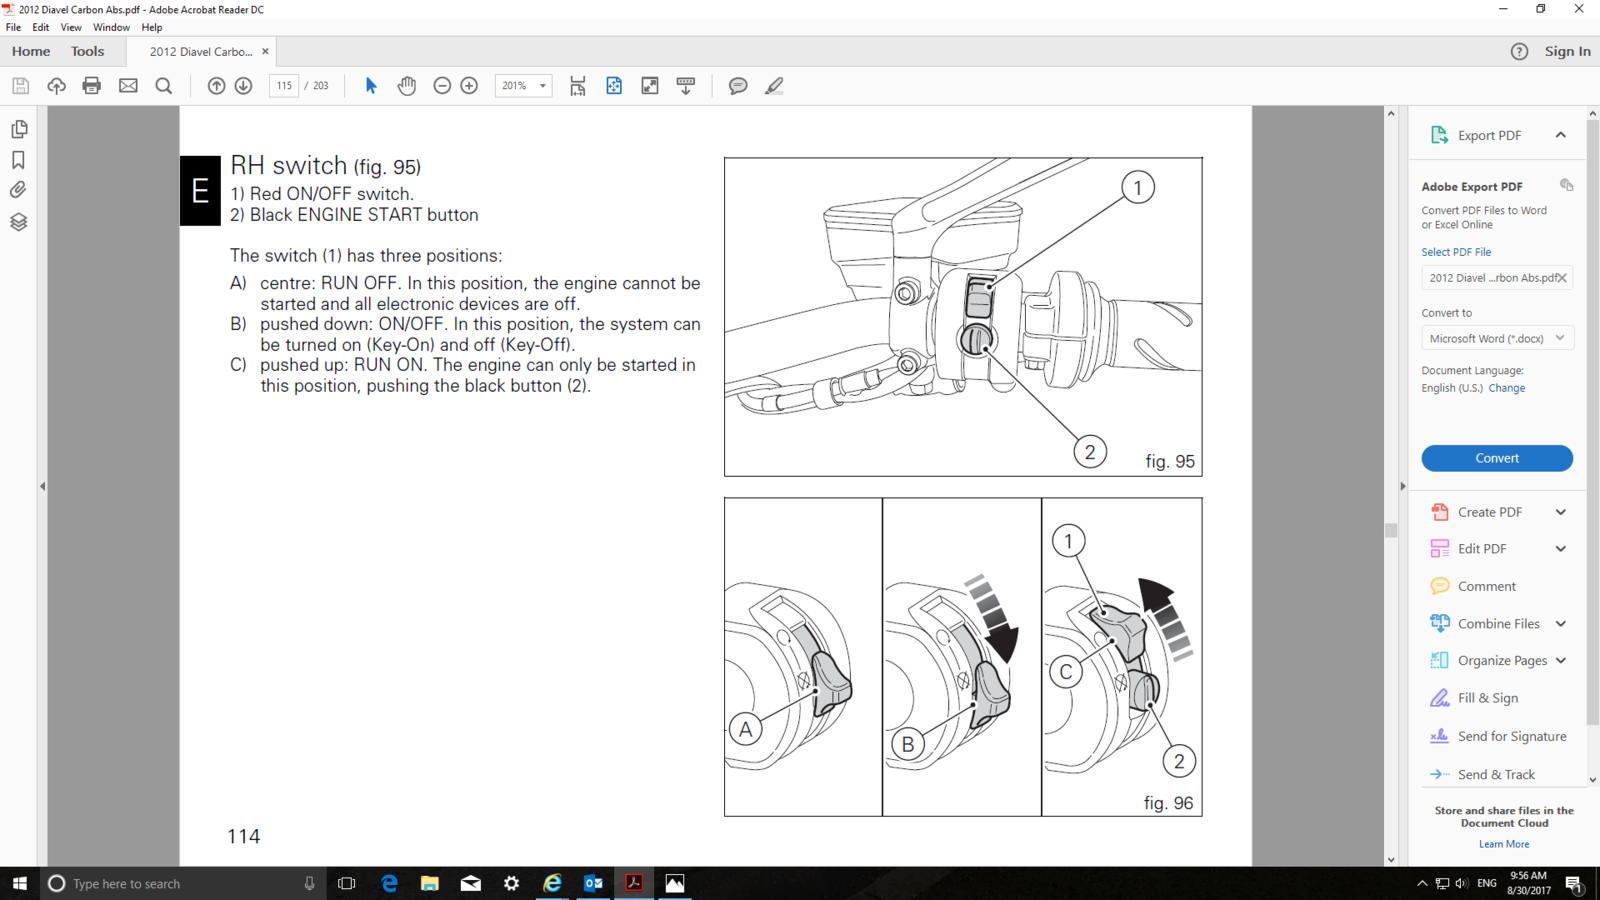Open the Page Thumbnails panel
Image resolution: width=1600 pixels, height=900 pixels.
tap(19, 129)
